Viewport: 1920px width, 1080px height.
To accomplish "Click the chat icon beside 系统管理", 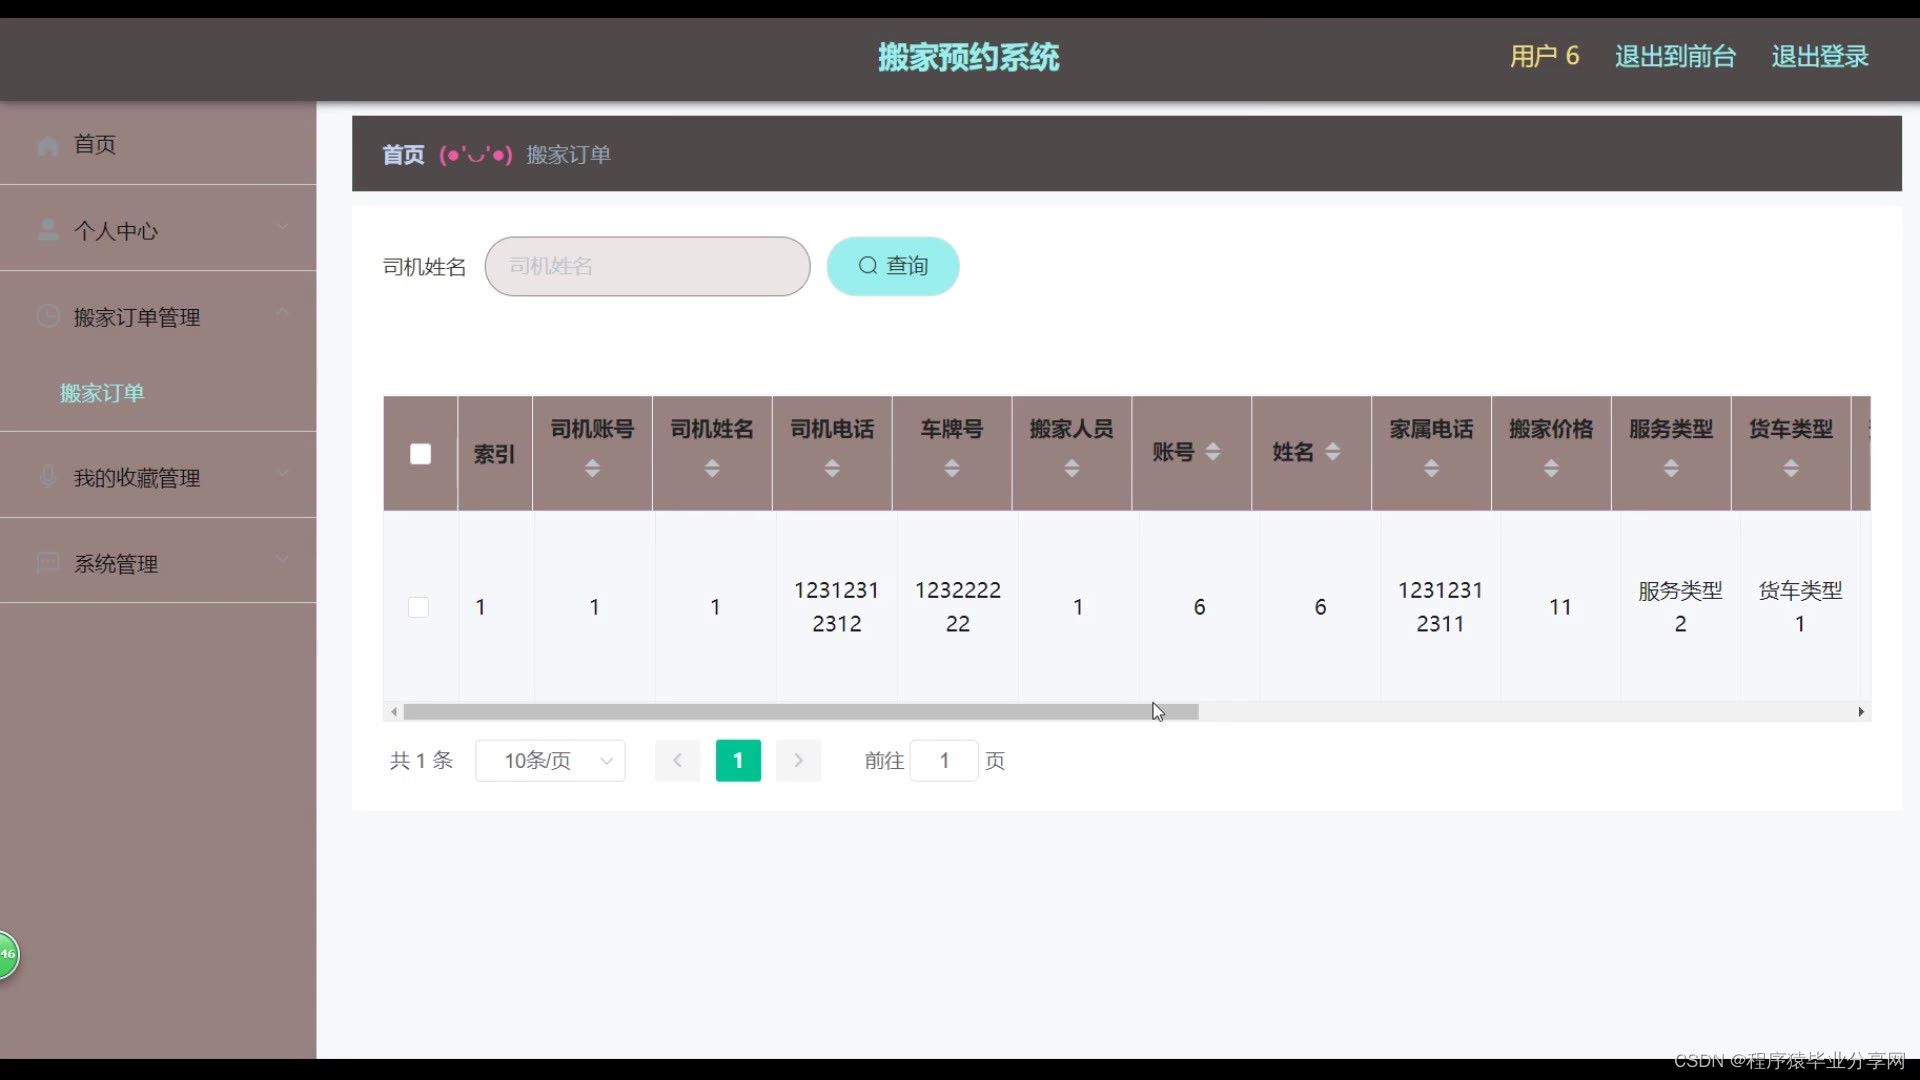I will pos(47,563).
